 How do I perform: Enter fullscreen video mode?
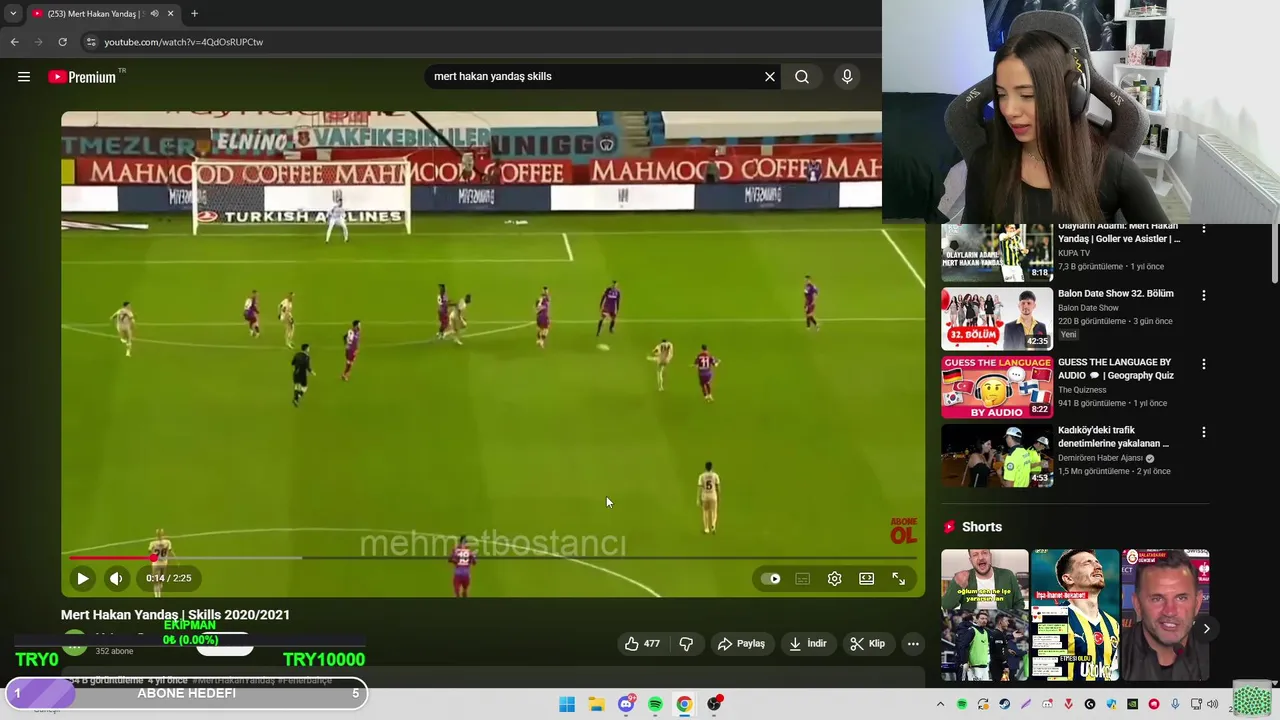899,578
